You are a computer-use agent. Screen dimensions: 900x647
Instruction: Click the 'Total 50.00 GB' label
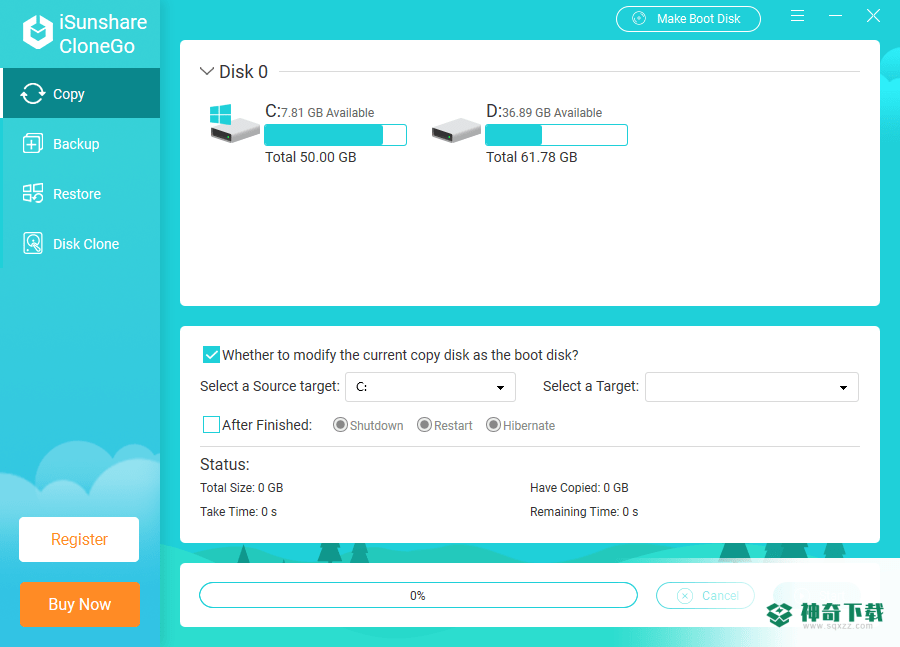coord(311,157)
